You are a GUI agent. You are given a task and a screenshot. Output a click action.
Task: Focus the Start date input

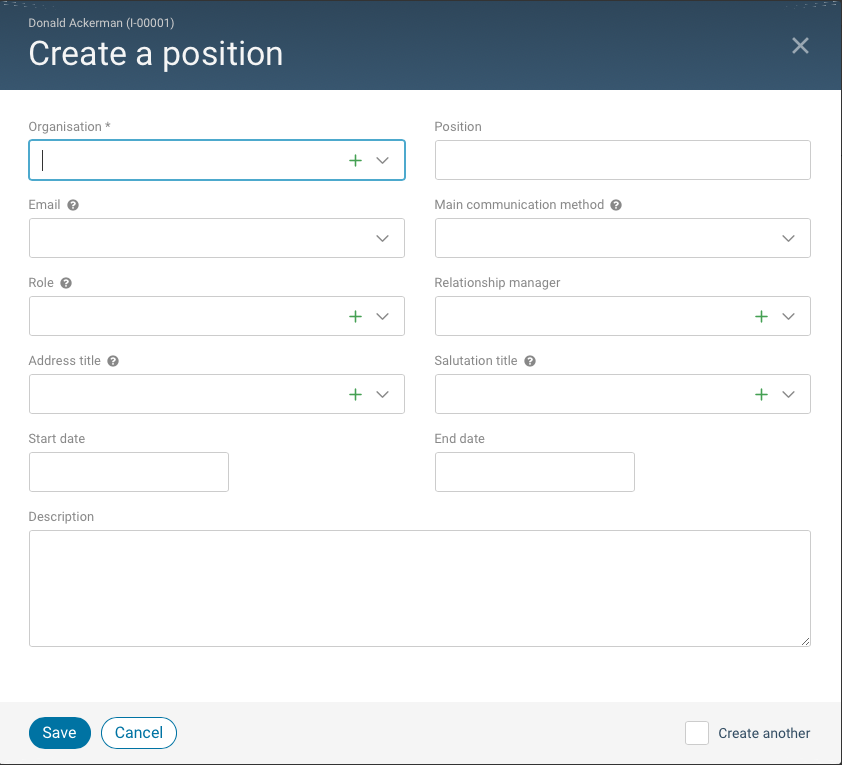pos(129,472)
